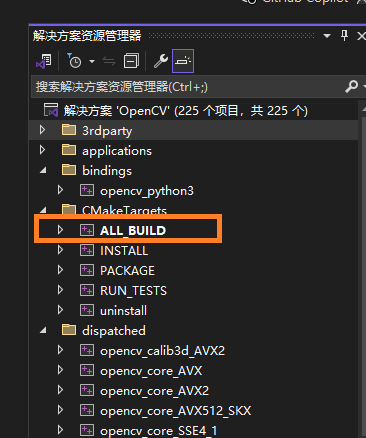Click the opencv_python3 project icon
Screen dimensions: 366x438
click(87, 190)
